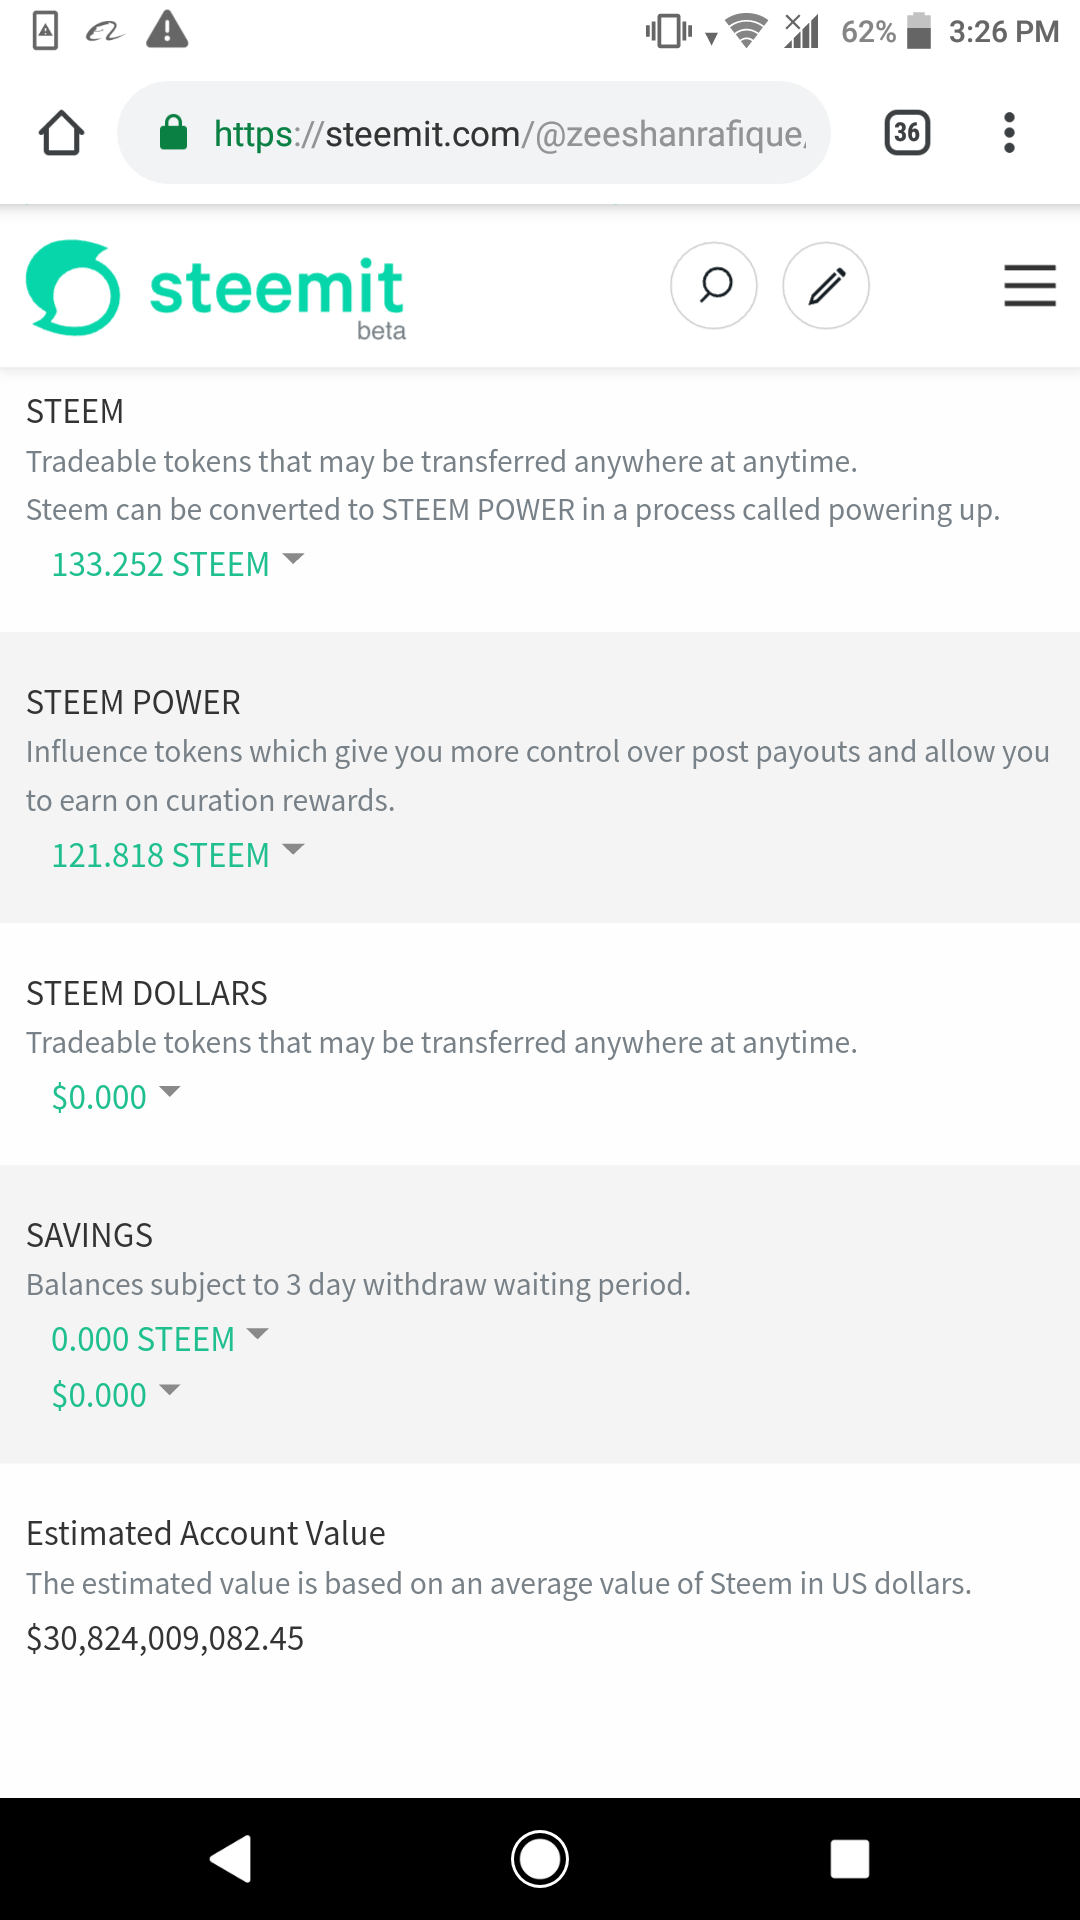Click the Steemit logo
Image resolution: width=1080 pixels, height=1920 pixels.
(73, 287)
